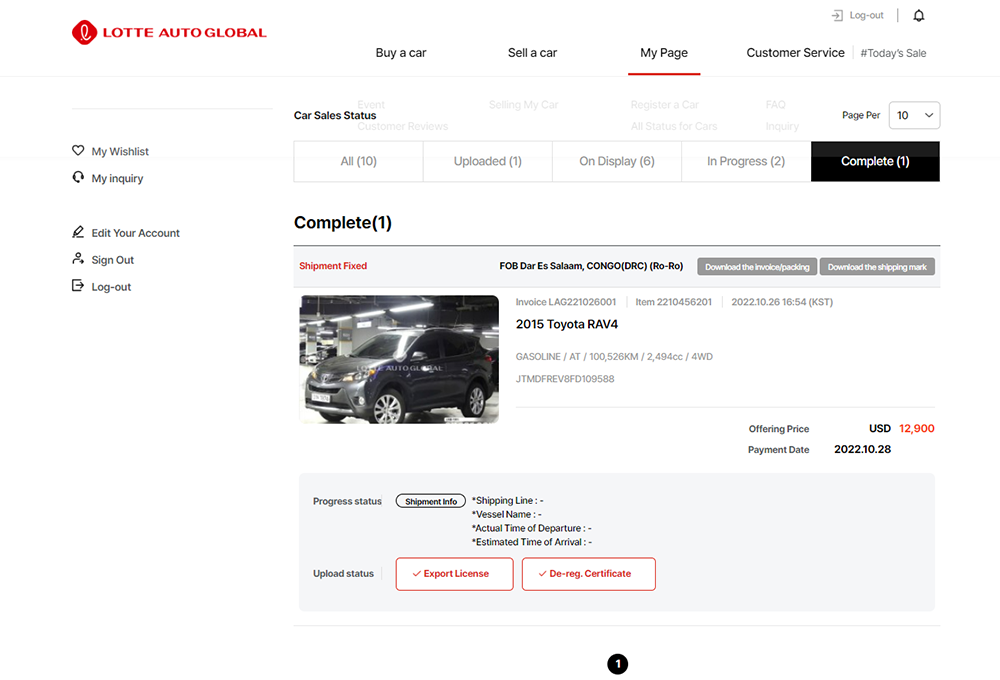Image resolution: width=1000 pixels, height=680 pixels.
Task: Click the 2022.10.26 16:54 (KST) timestamp
Action: pos(782,302)
